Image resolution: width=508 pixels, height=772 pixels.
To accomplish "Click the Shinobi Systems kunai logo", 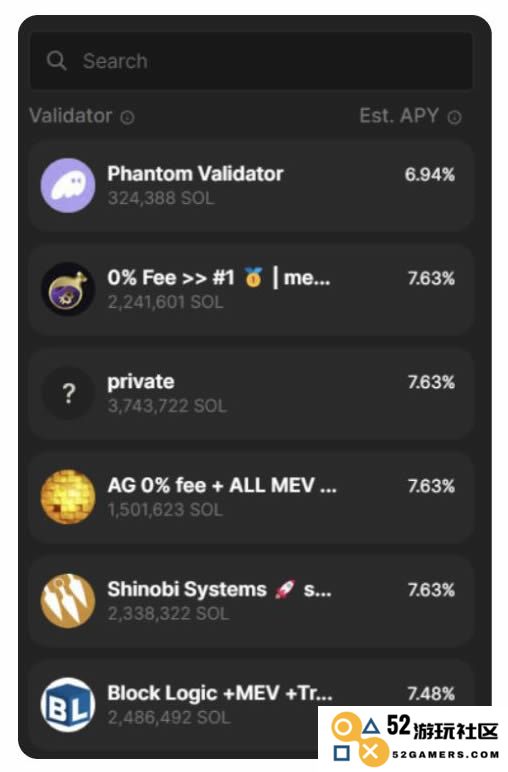I will [x=68, y=601].
